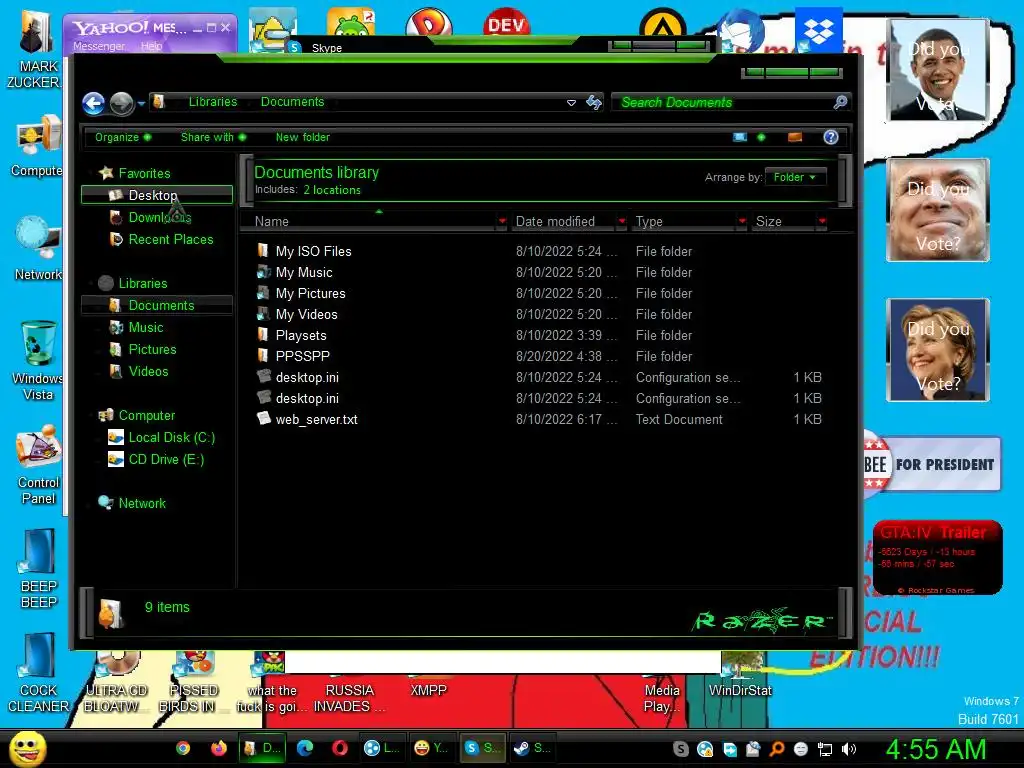Open Help with the question mark icon
Image resolution: width=1024 pixels, height=768 pixels.
(831, 137)
